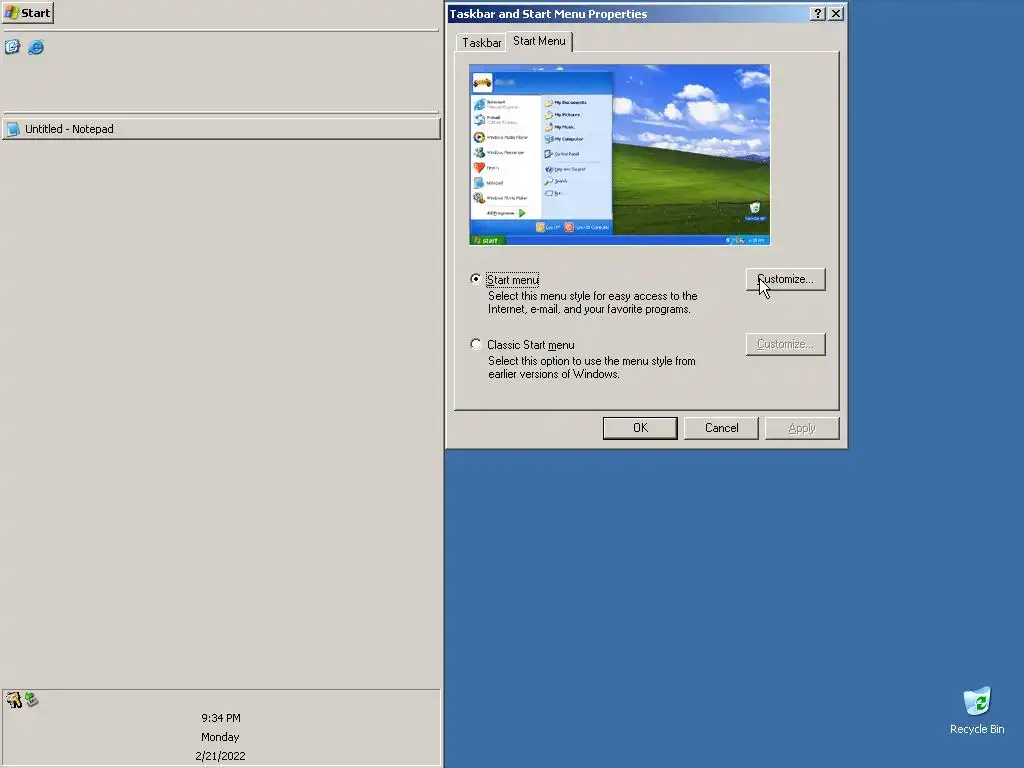Open the Start button in the taskbar
1024x768 pixels.
pos(28,12)
